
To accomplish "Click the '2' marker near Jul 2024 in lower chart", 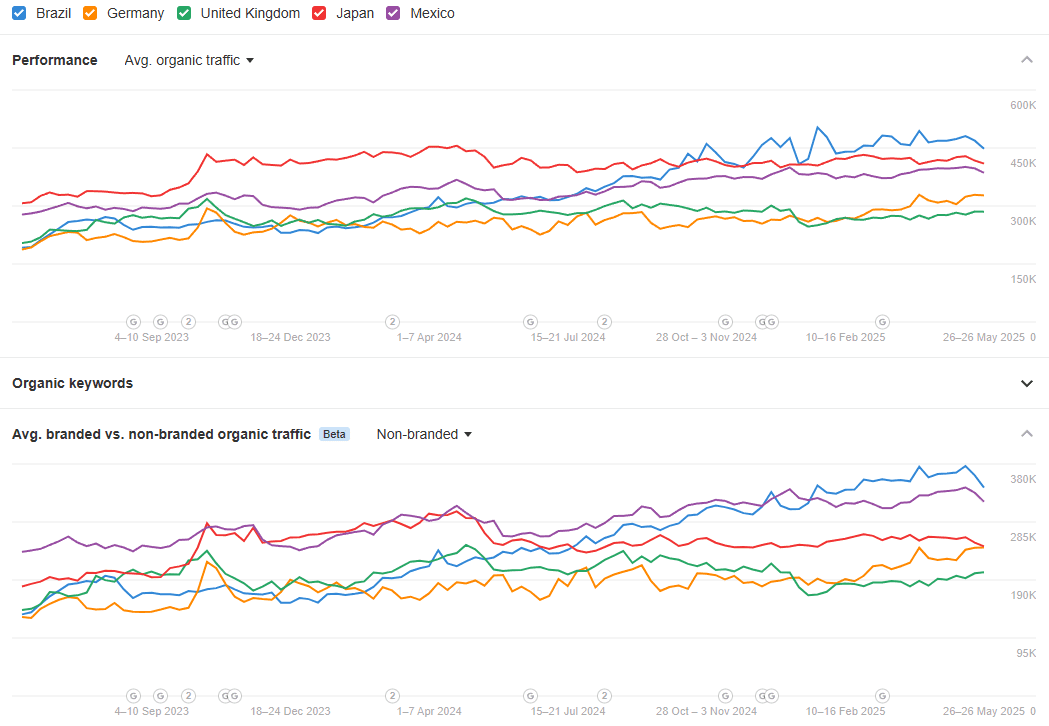I will pyautogui.click(x=604, y=696).
